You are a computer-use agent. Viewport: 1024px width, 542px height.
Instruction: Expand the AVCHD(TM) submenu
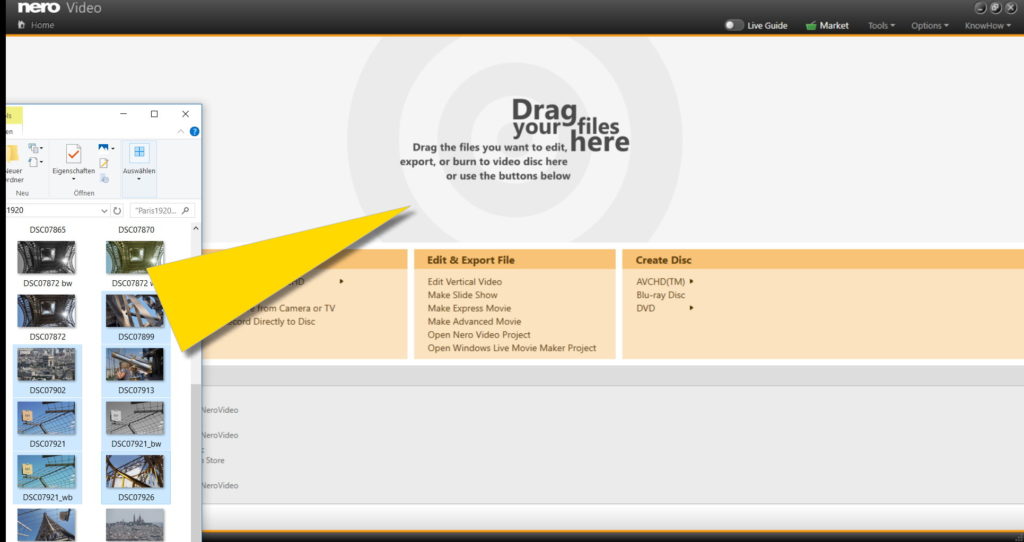coord(665,281)
